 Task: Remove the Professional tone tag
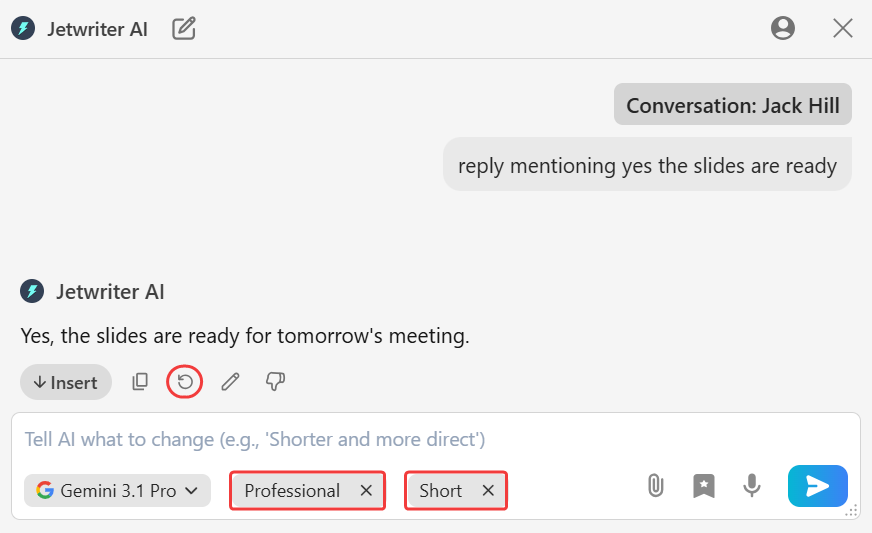point(366,491)
